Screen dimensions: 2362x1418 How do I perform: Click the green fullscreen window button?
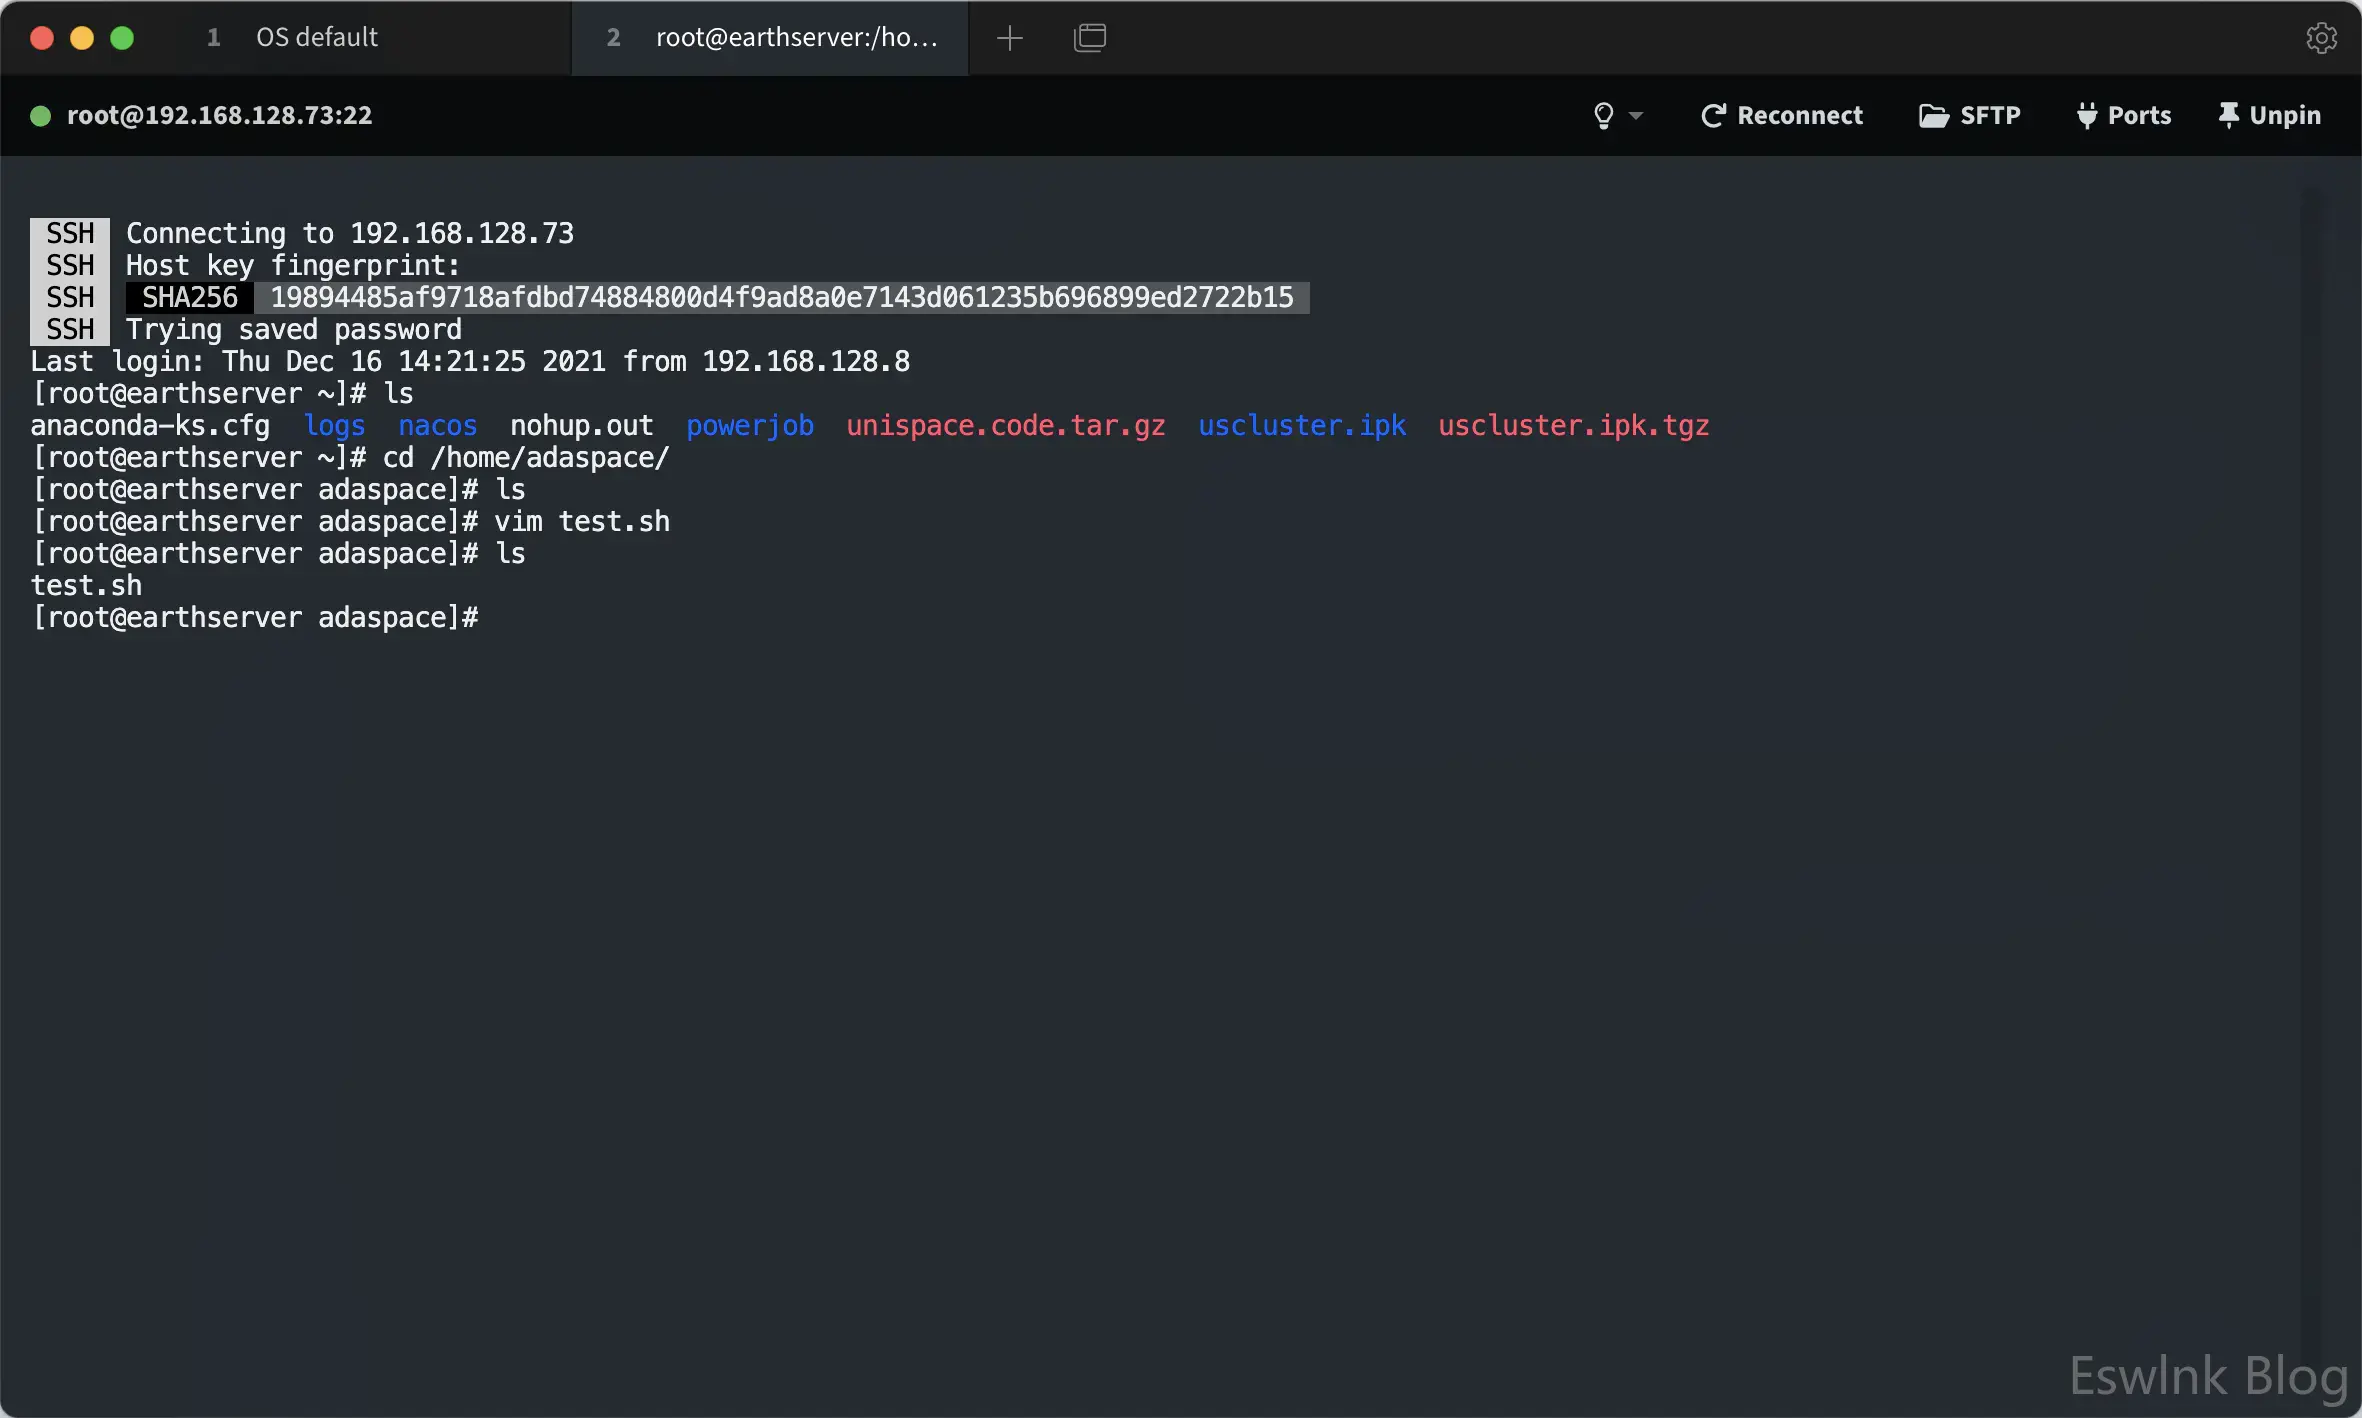tap(122, 38)
